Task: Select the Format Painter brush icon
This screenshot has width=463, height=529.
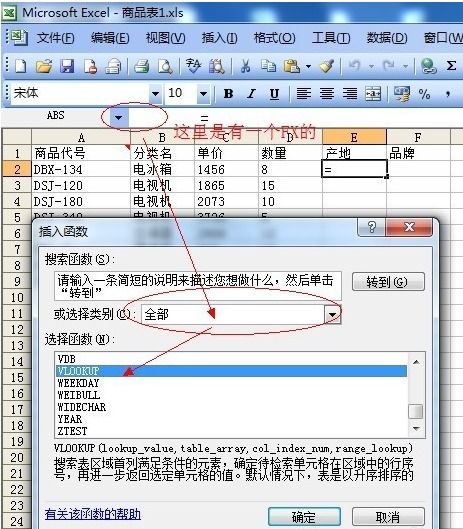Action: pos(326,66)
